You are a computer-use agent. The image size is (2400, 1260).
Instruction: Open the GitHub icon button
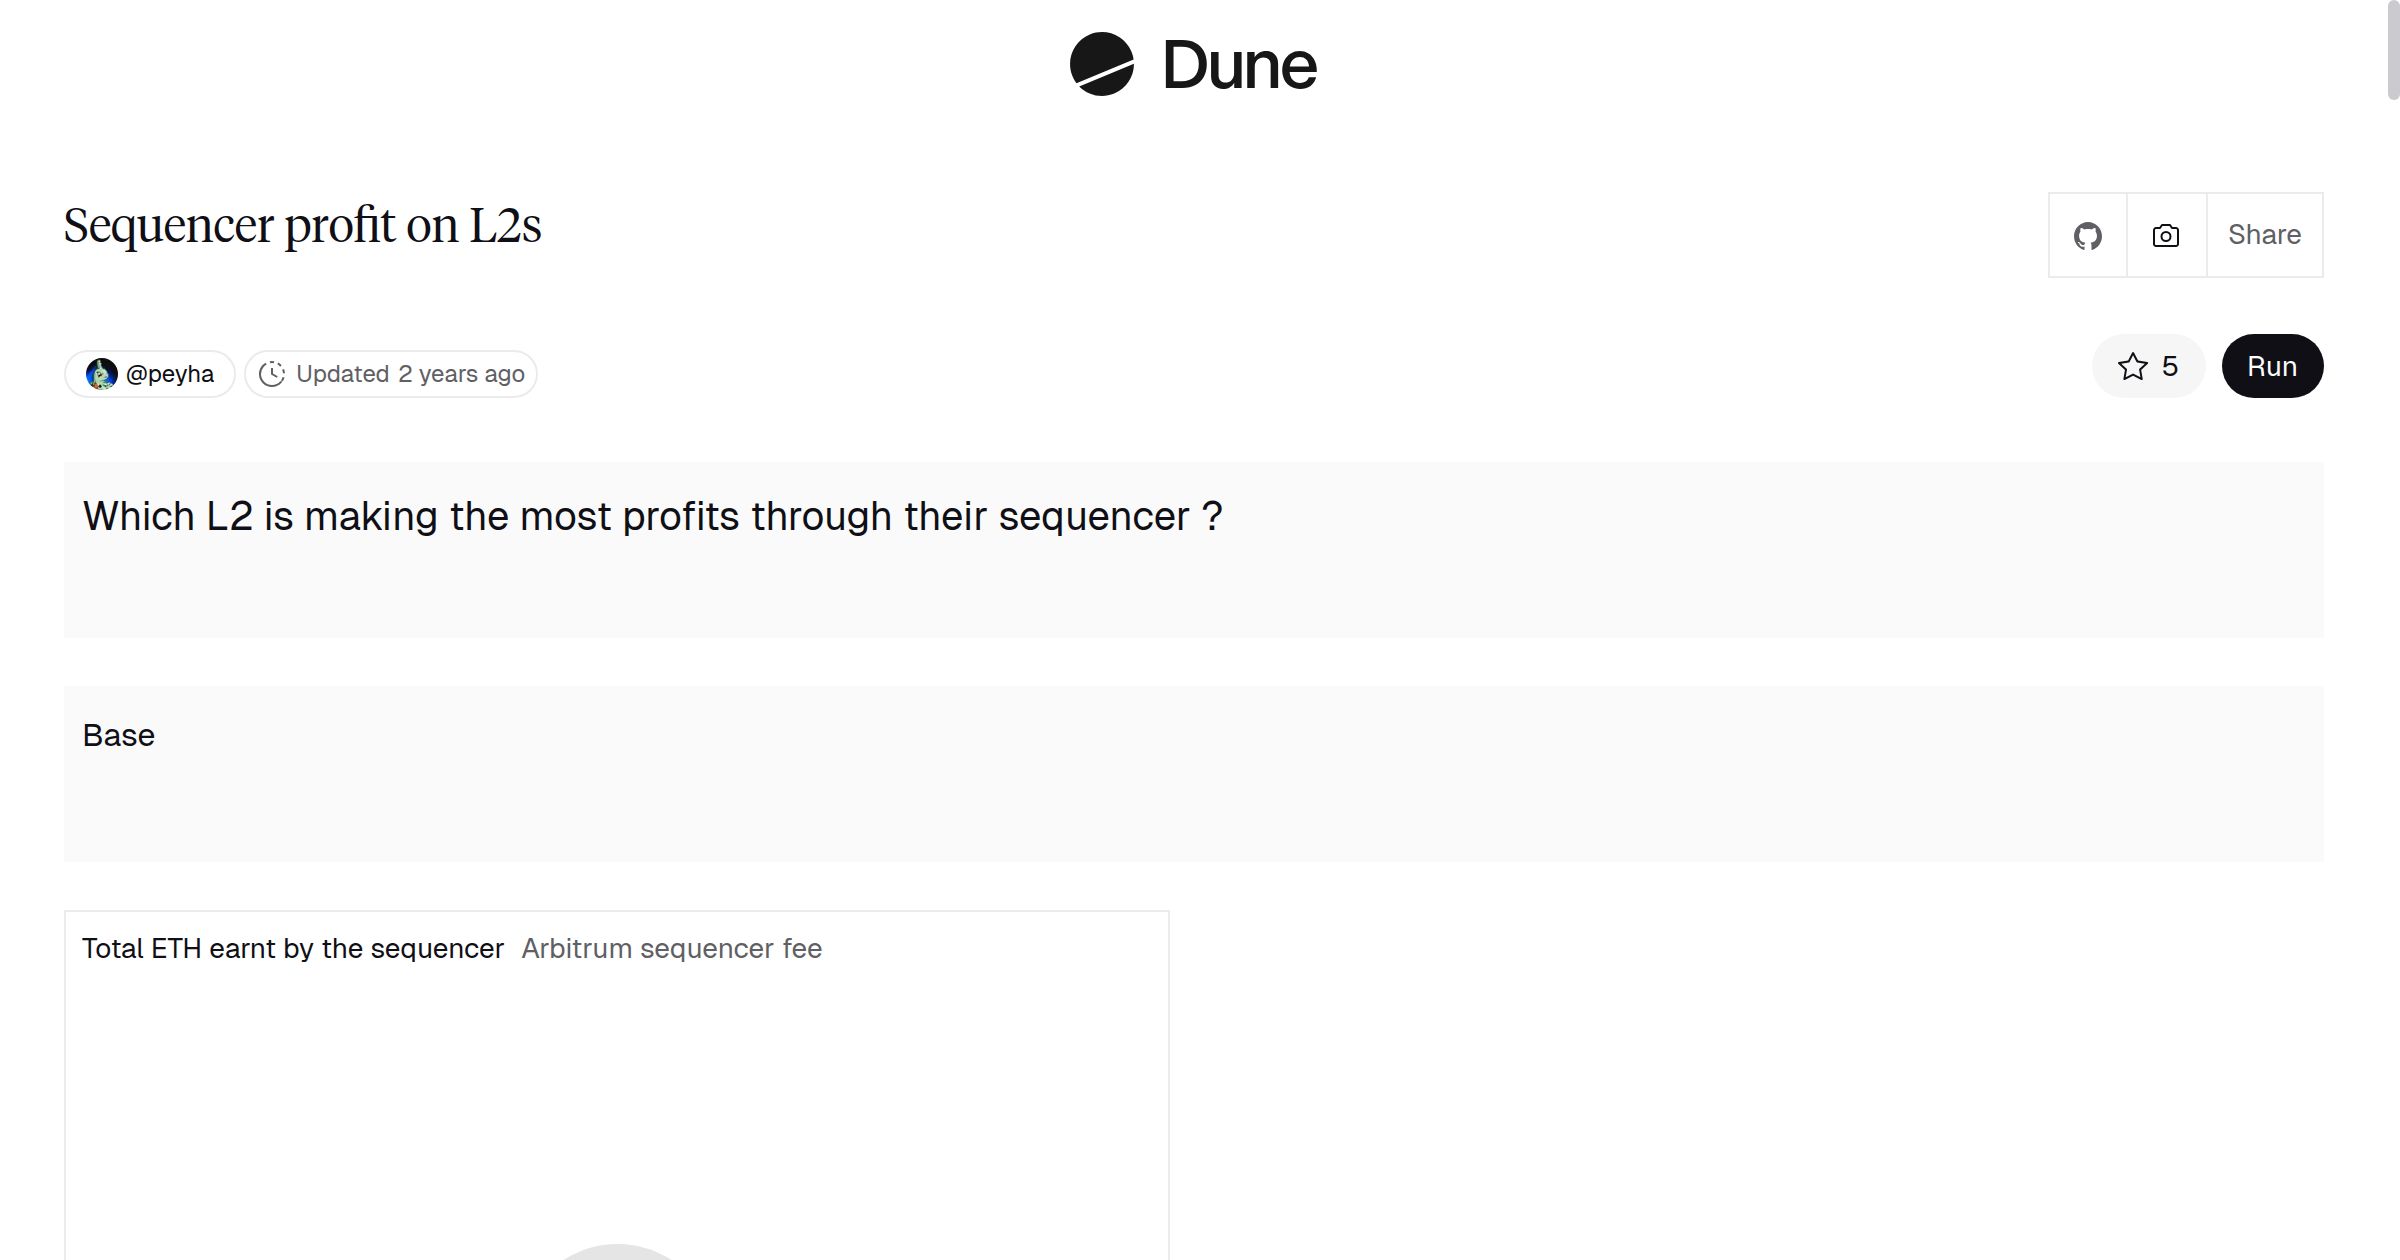2088,236
